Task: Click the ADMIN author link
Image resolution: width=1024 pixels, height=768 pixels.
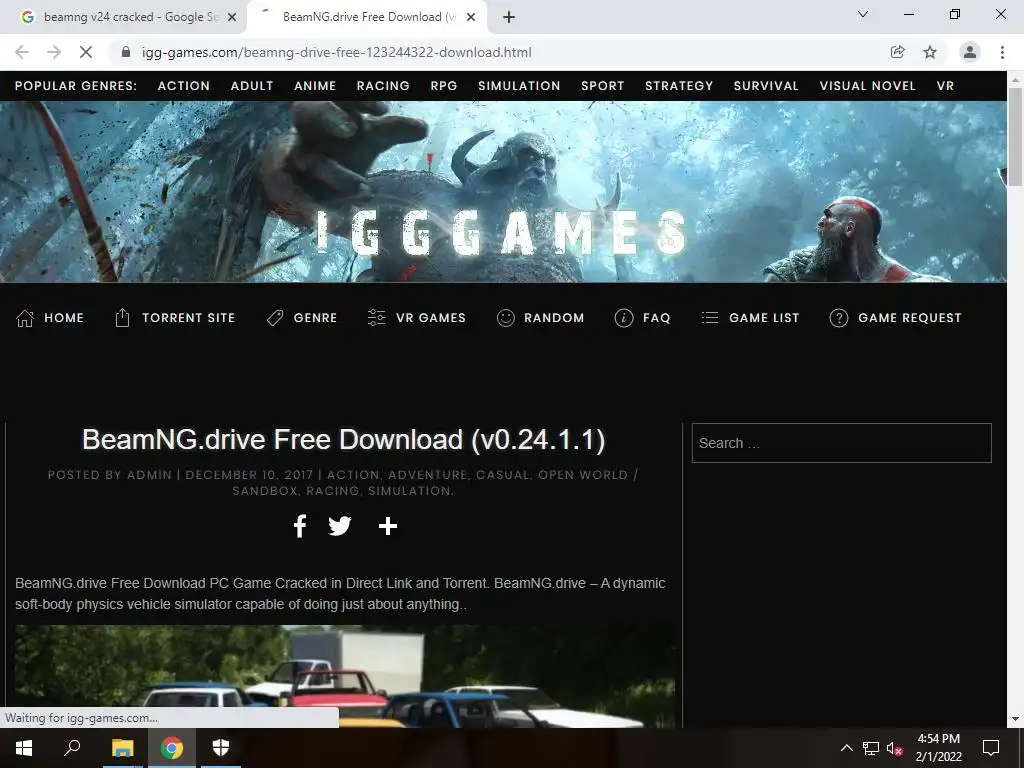Action: click(x=150, y=475)
